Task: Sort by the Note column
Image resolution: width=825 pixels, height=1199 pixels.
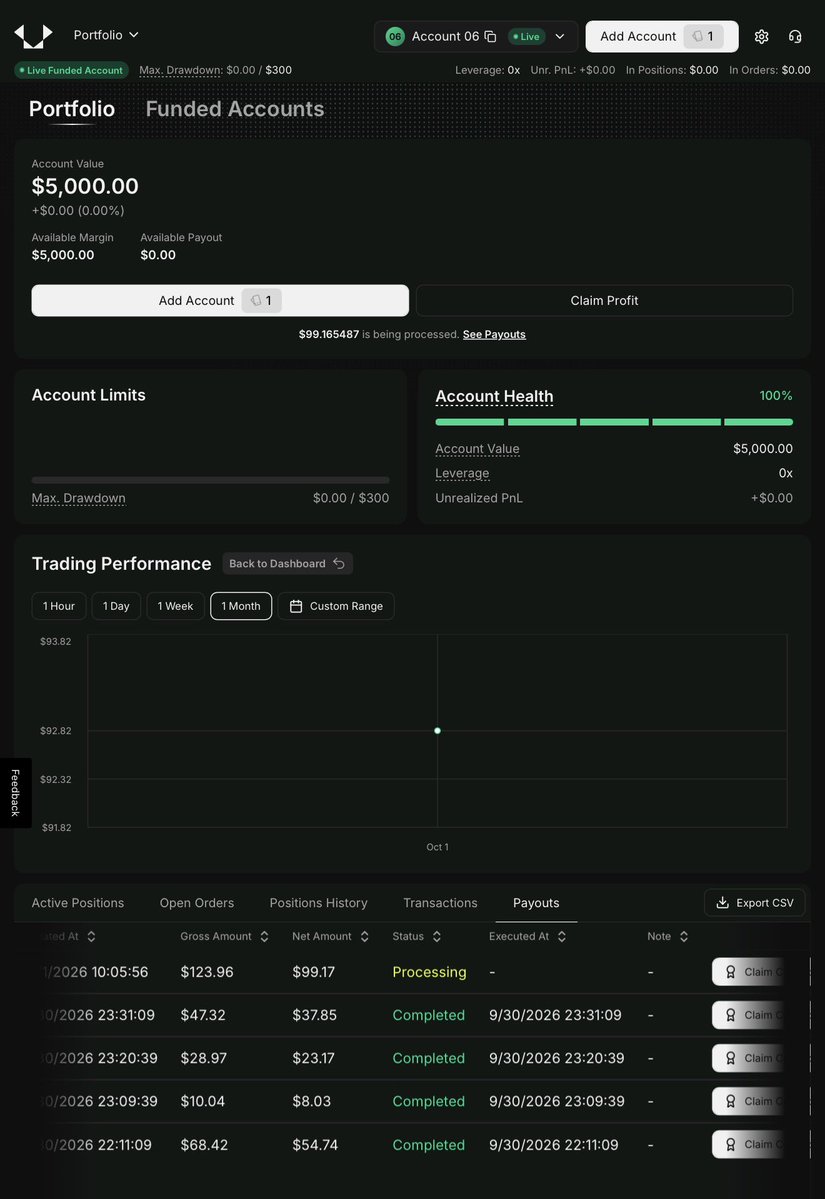Action: (x=667, y=937)
